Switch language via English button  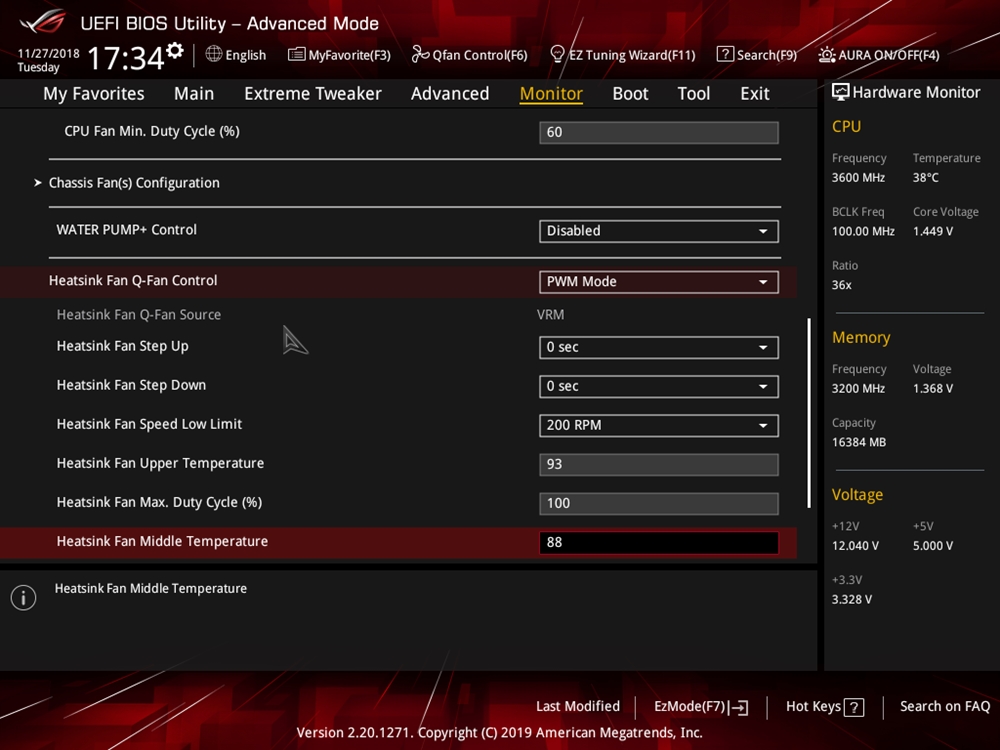point(236,55)
